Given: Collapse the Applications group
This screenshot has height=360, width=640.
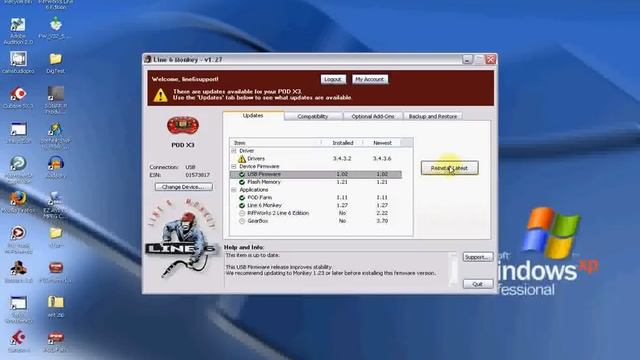Looking at the screenshot, I should click(x=234, y=190).
